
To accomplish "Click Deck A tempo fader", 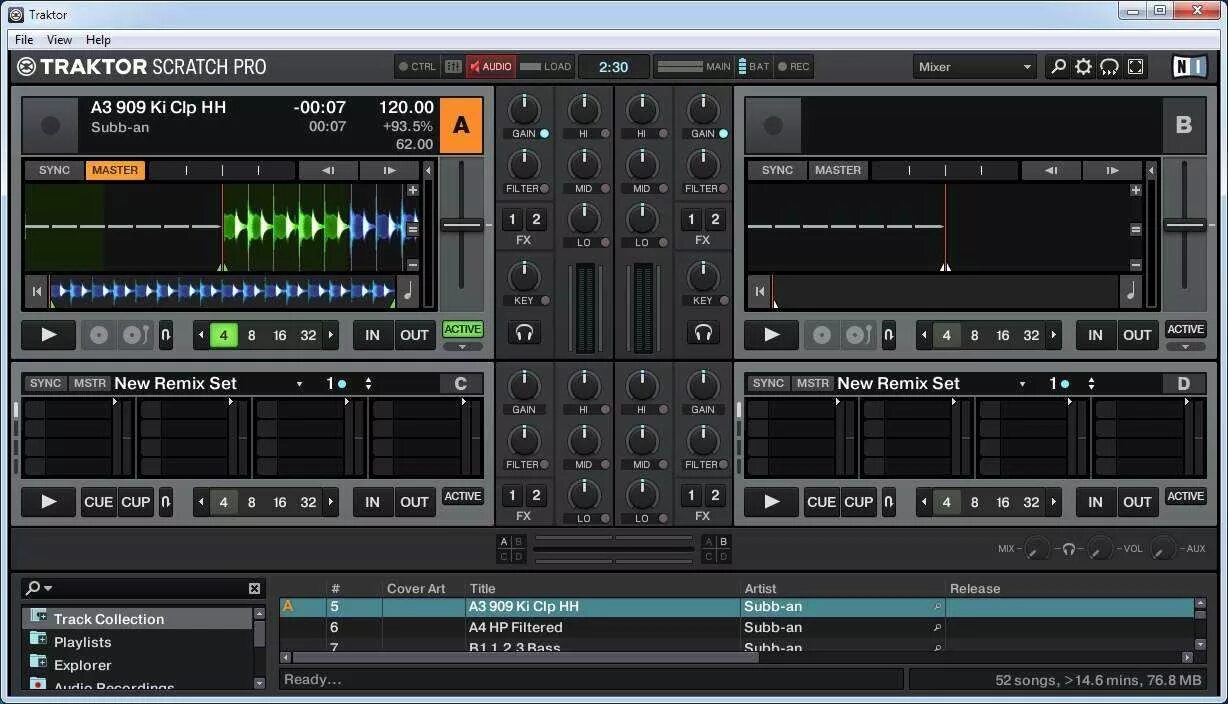I will (462, 226).
